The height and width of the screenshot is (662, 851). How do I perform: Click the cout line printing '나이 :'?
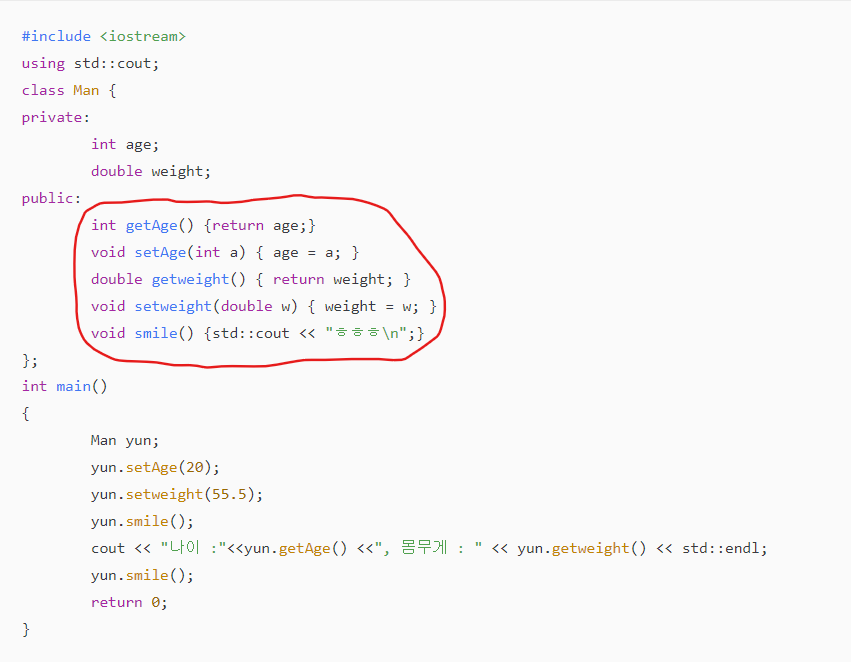[x=429, y=548]
